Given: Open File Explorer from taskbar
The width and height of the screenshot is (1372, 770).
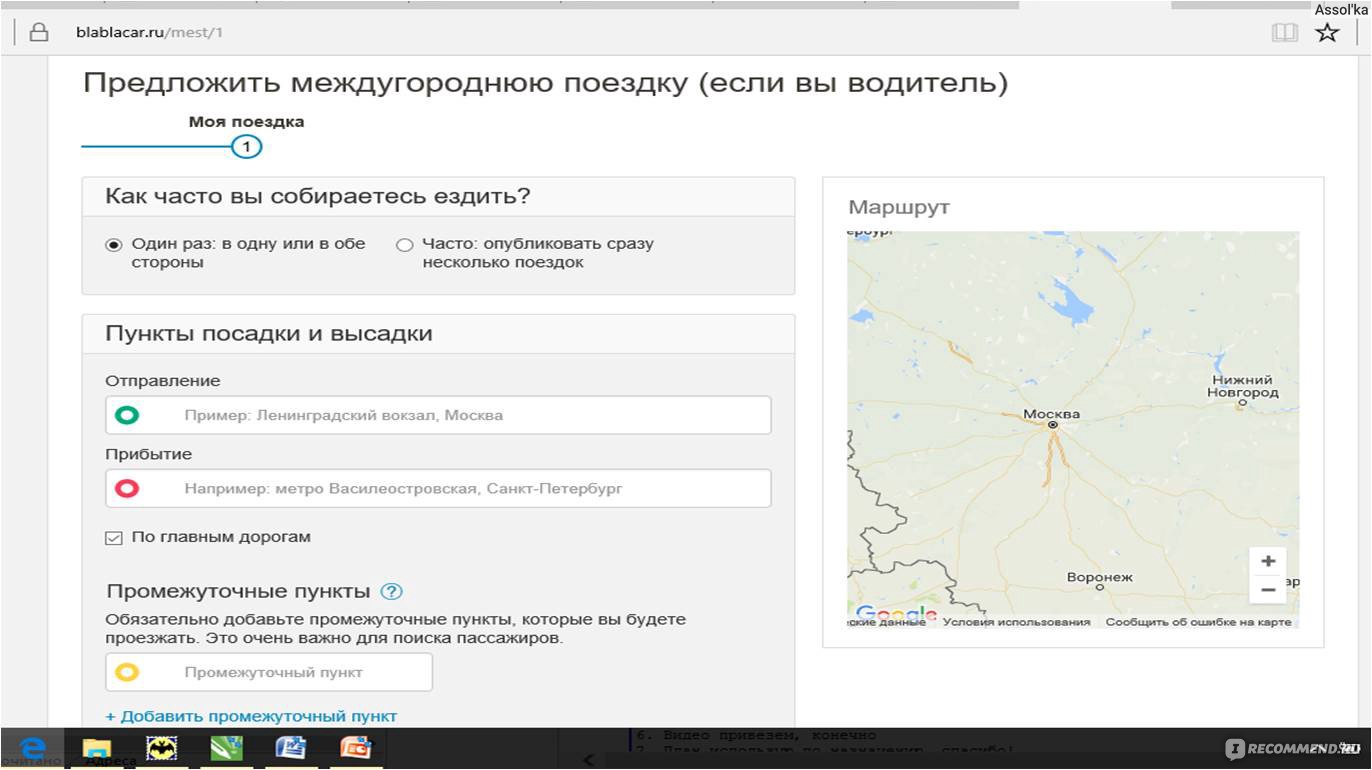Looking at the screenshot, I should click(97, 748).
